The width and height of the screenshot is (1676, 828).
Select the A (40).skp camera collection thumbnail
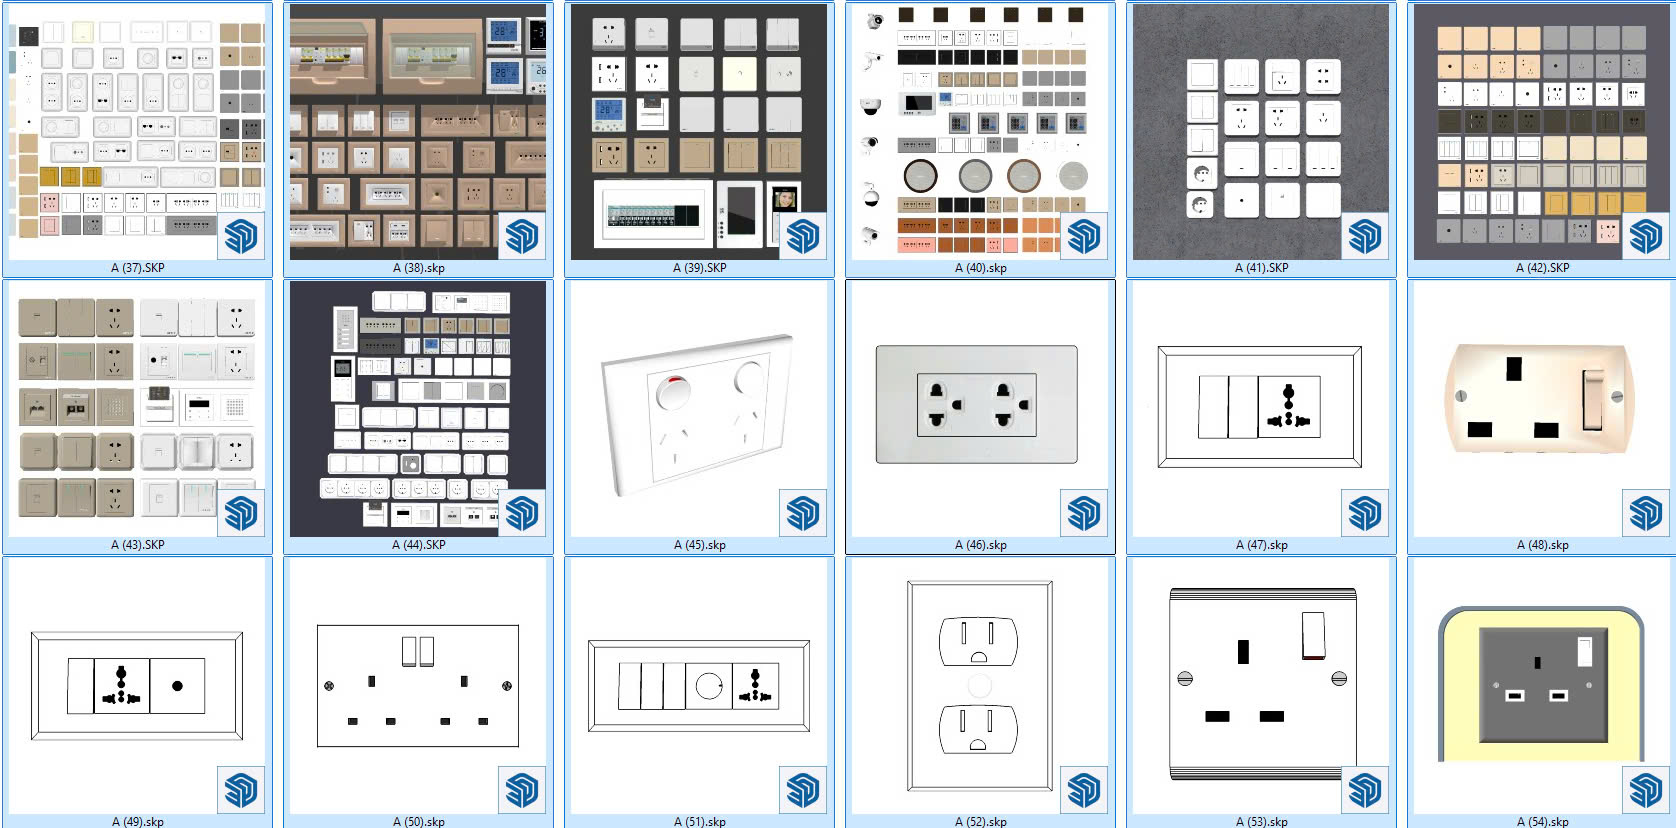coord(980,131)
